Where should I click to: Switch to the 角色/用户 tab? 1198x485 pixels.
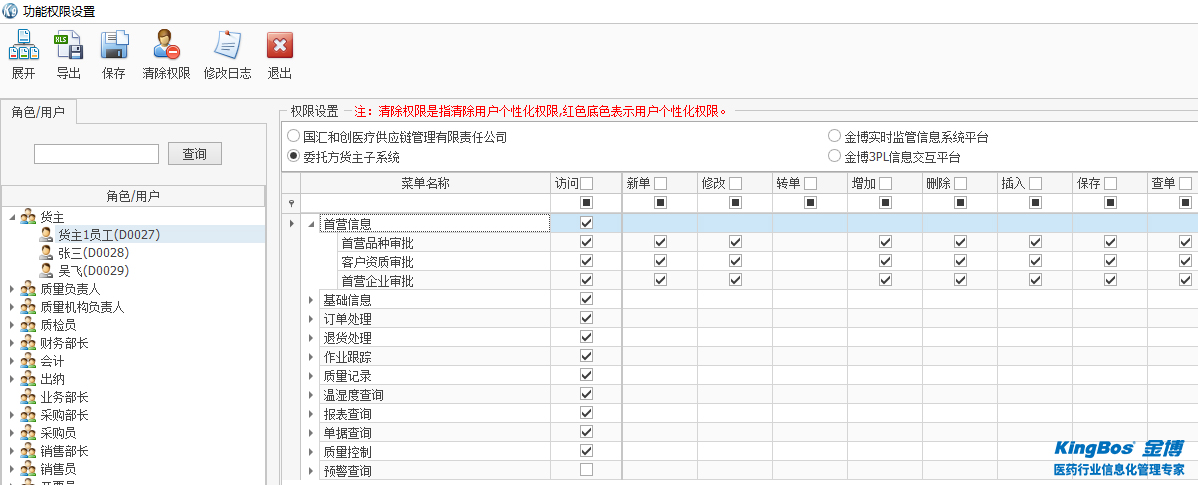[38, 112]
